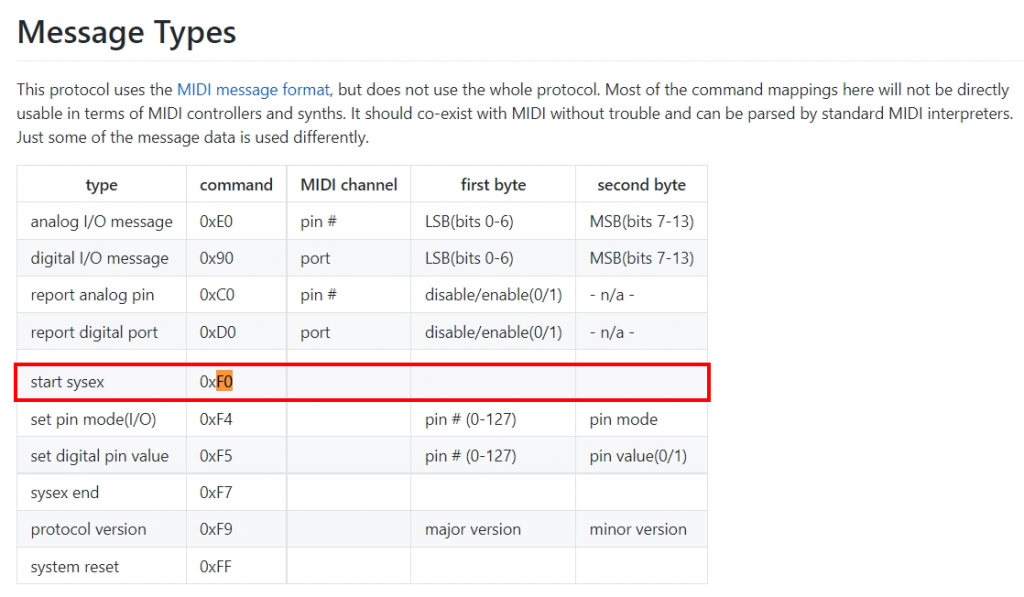The height and width of the screenshot is (597, 1024).
Task: Click the MIDI channel column header
Action: tap(349, 184)
